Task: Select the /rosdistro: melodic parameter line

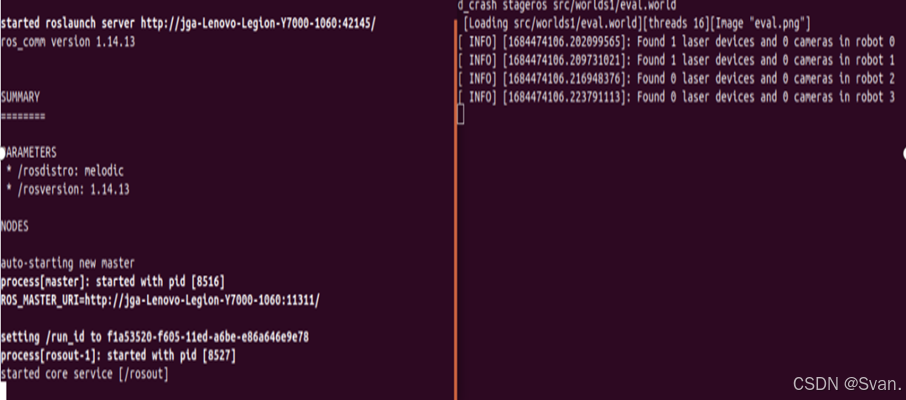Action: (x=65, y=171)
